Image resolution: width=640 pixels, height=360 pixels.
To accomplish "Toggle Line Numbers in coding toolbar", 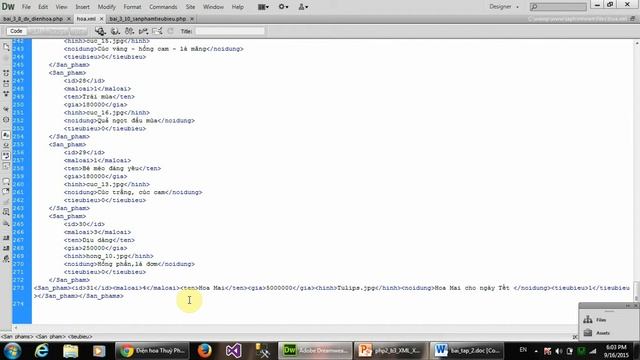I will (6, 135).
